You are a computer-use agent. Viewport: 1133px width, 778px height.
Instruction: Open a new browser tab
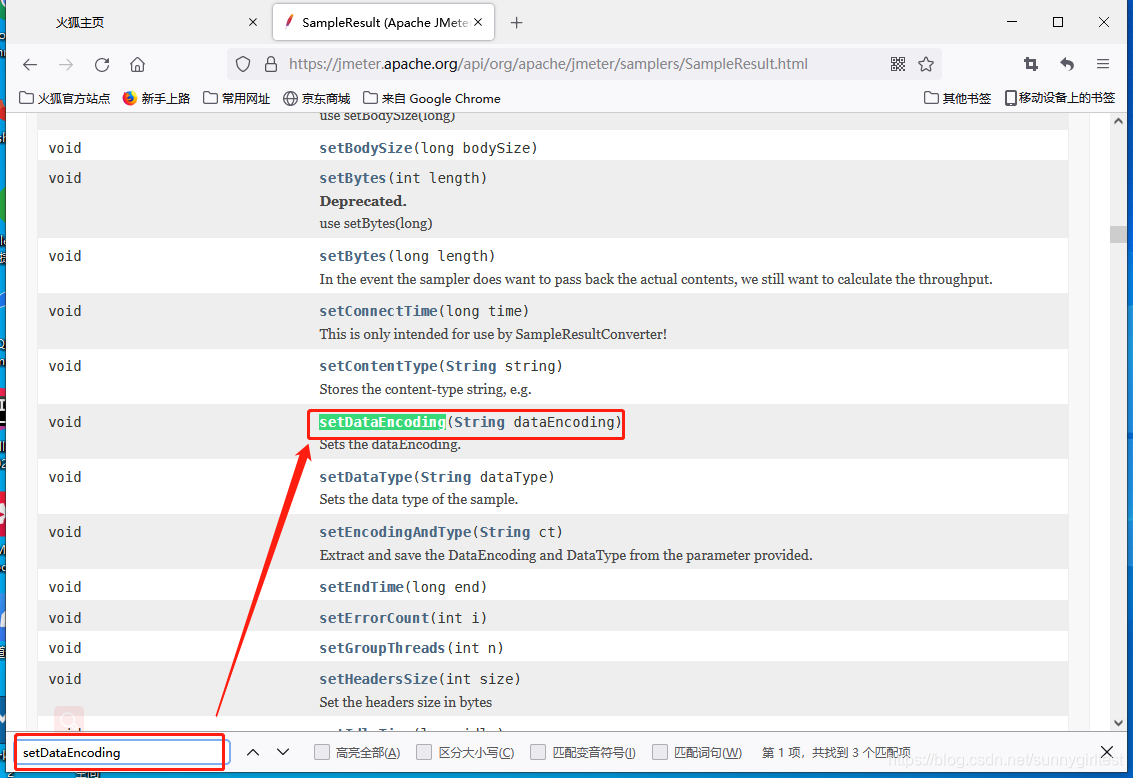pos(516,22)
